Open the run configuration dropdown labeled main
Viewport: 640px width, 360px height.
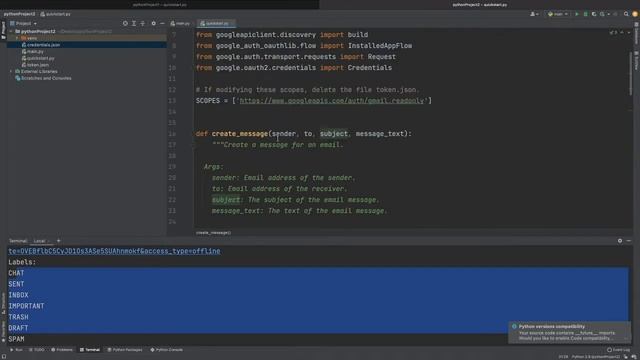(x=558, y=14)
